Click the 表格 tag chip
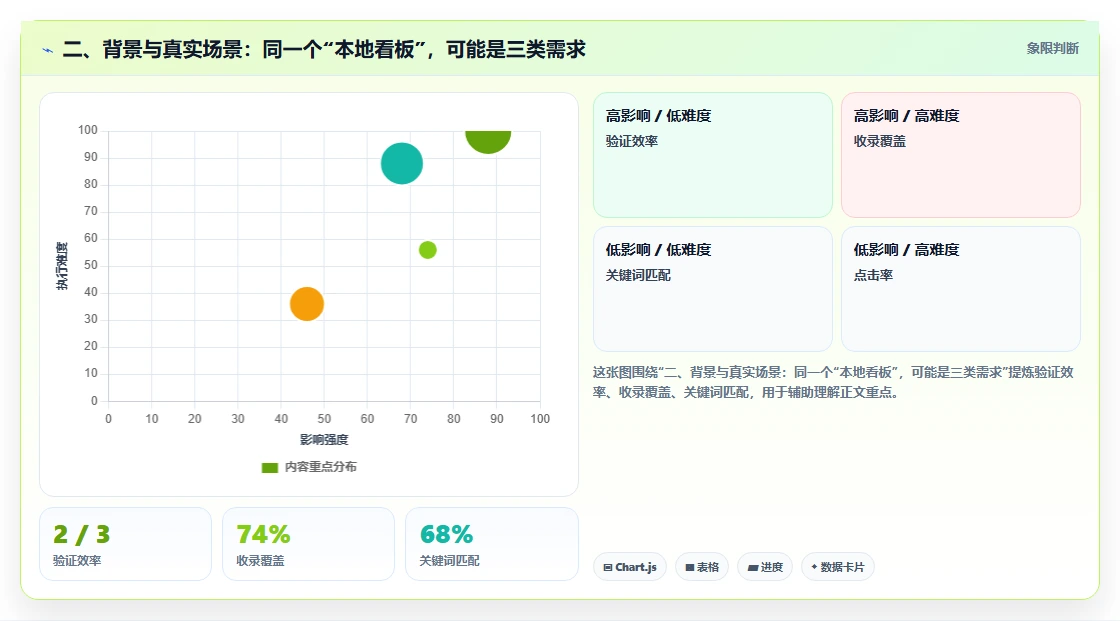Viewport: 1120px width, 621px height. tap(702, 567)
